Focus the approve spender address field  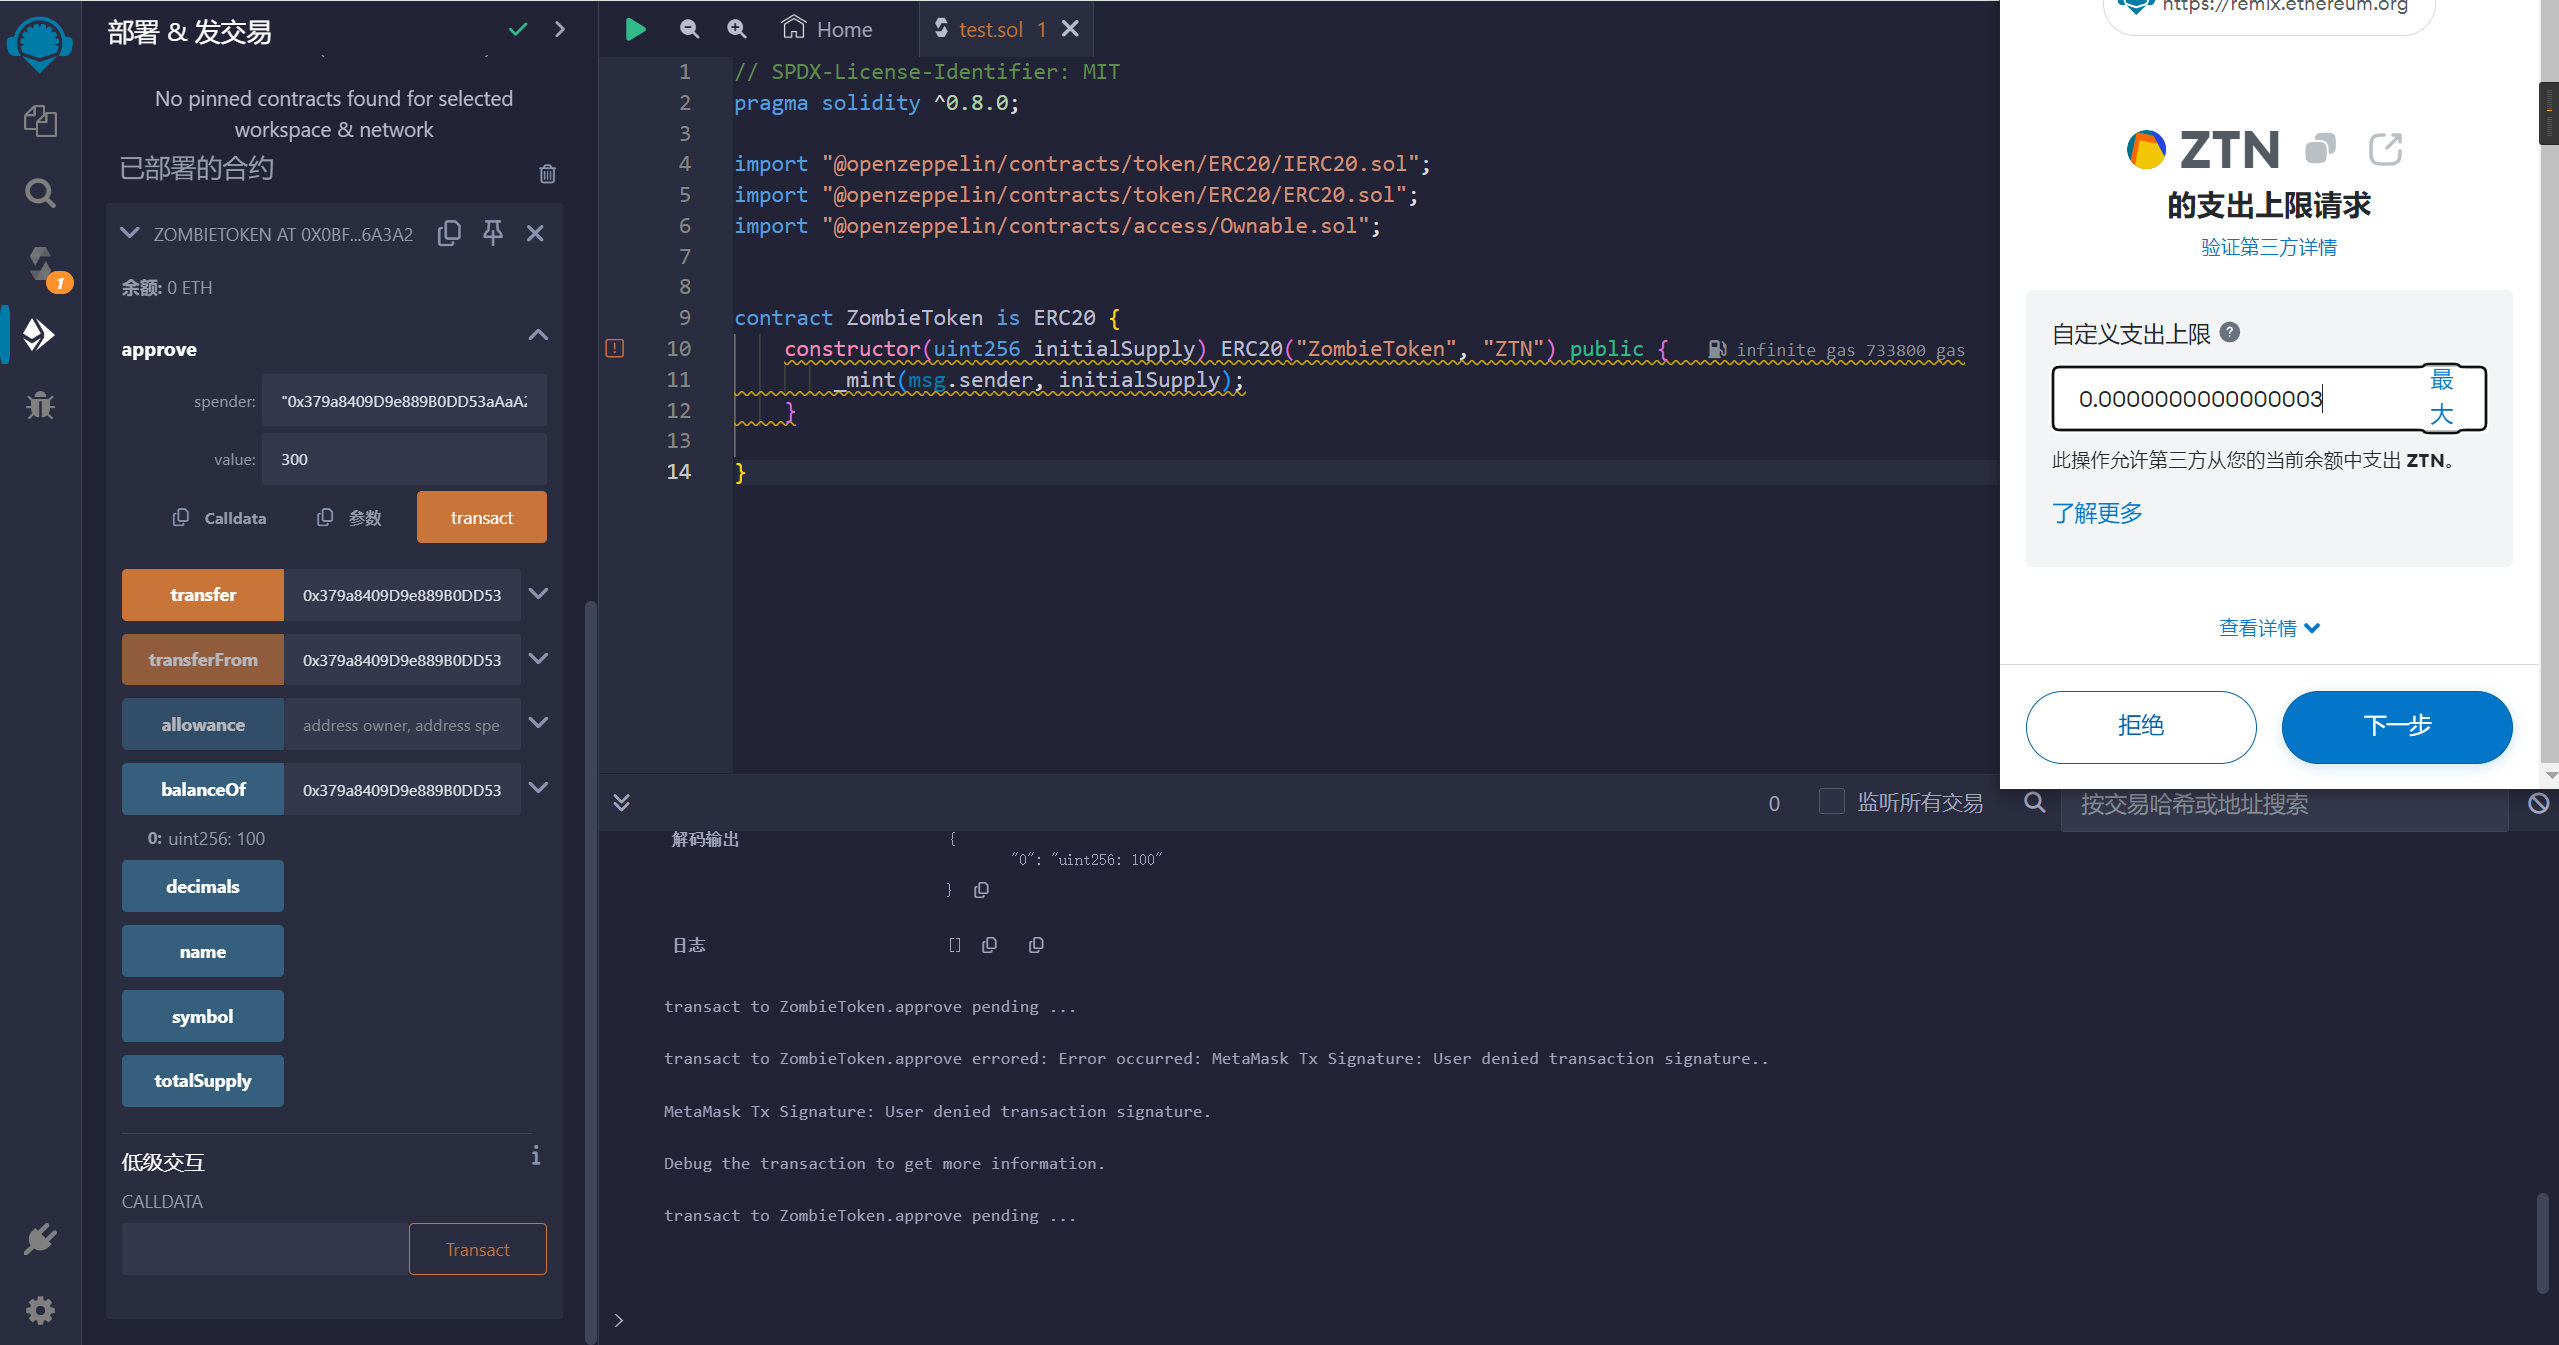(404, 400)
